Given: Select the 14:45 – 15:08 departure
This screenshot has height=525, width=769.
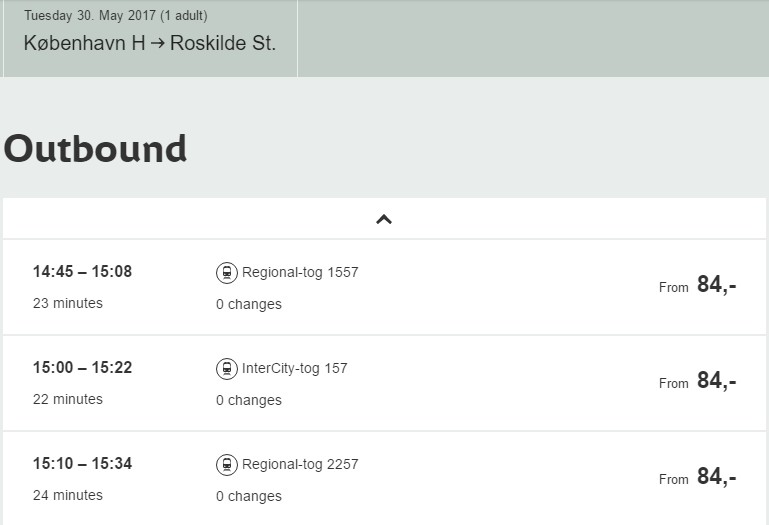Looking at the screenshot, I should click(x=82, y=272).
